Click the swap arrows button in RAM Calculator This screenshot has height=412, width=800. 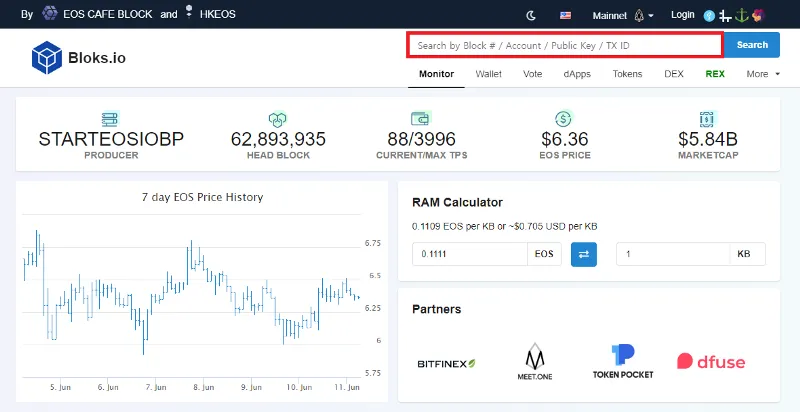coord(584,254)
